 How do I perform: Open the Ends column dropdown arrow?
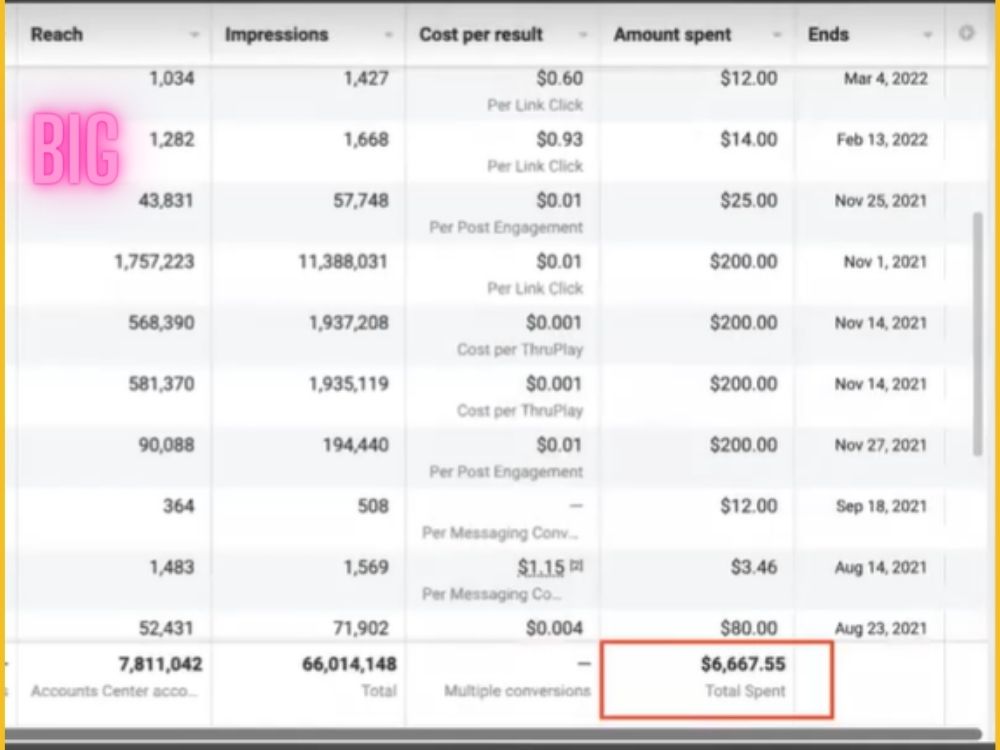pos(928,35)
